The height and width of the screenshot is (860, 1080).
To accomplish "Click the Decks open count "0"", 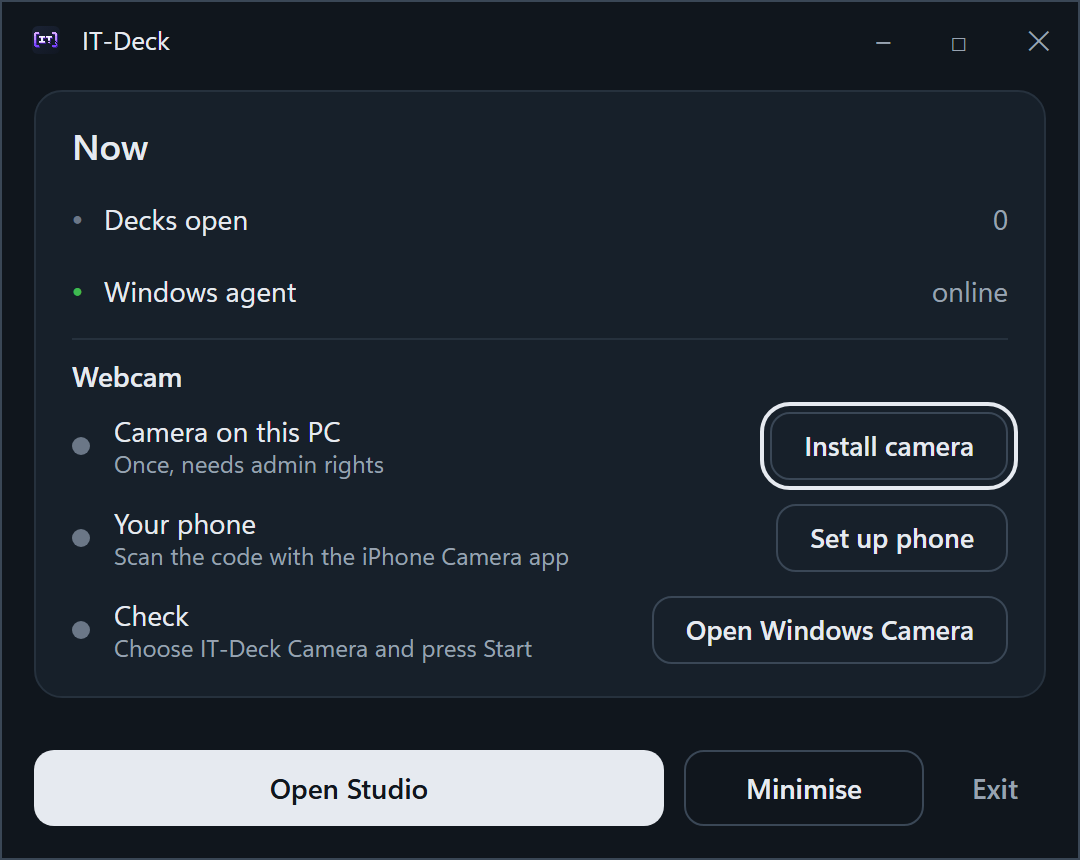I will pos(1000,220).
